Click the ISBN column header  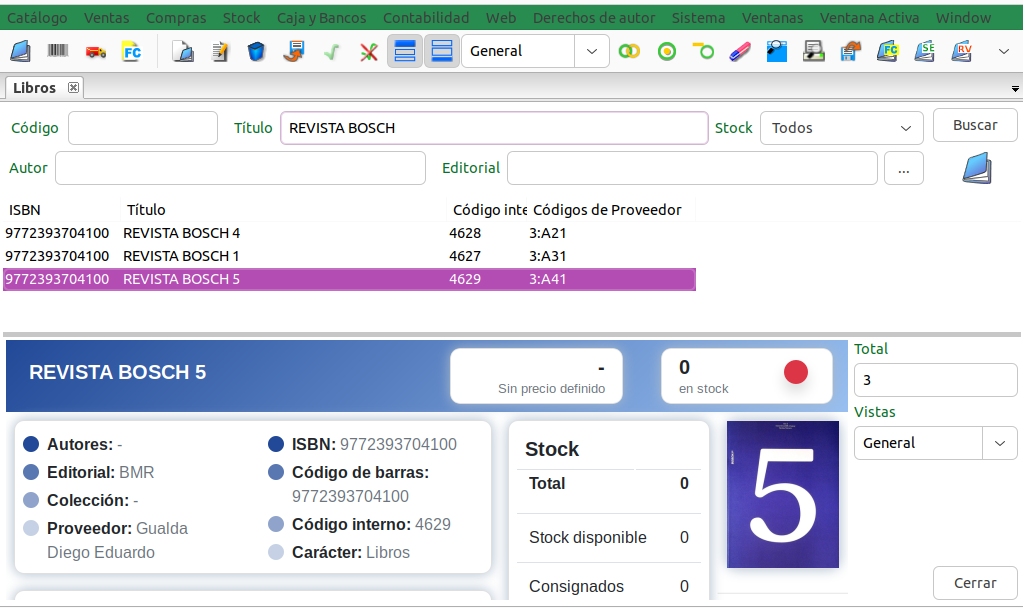(62, 210)
